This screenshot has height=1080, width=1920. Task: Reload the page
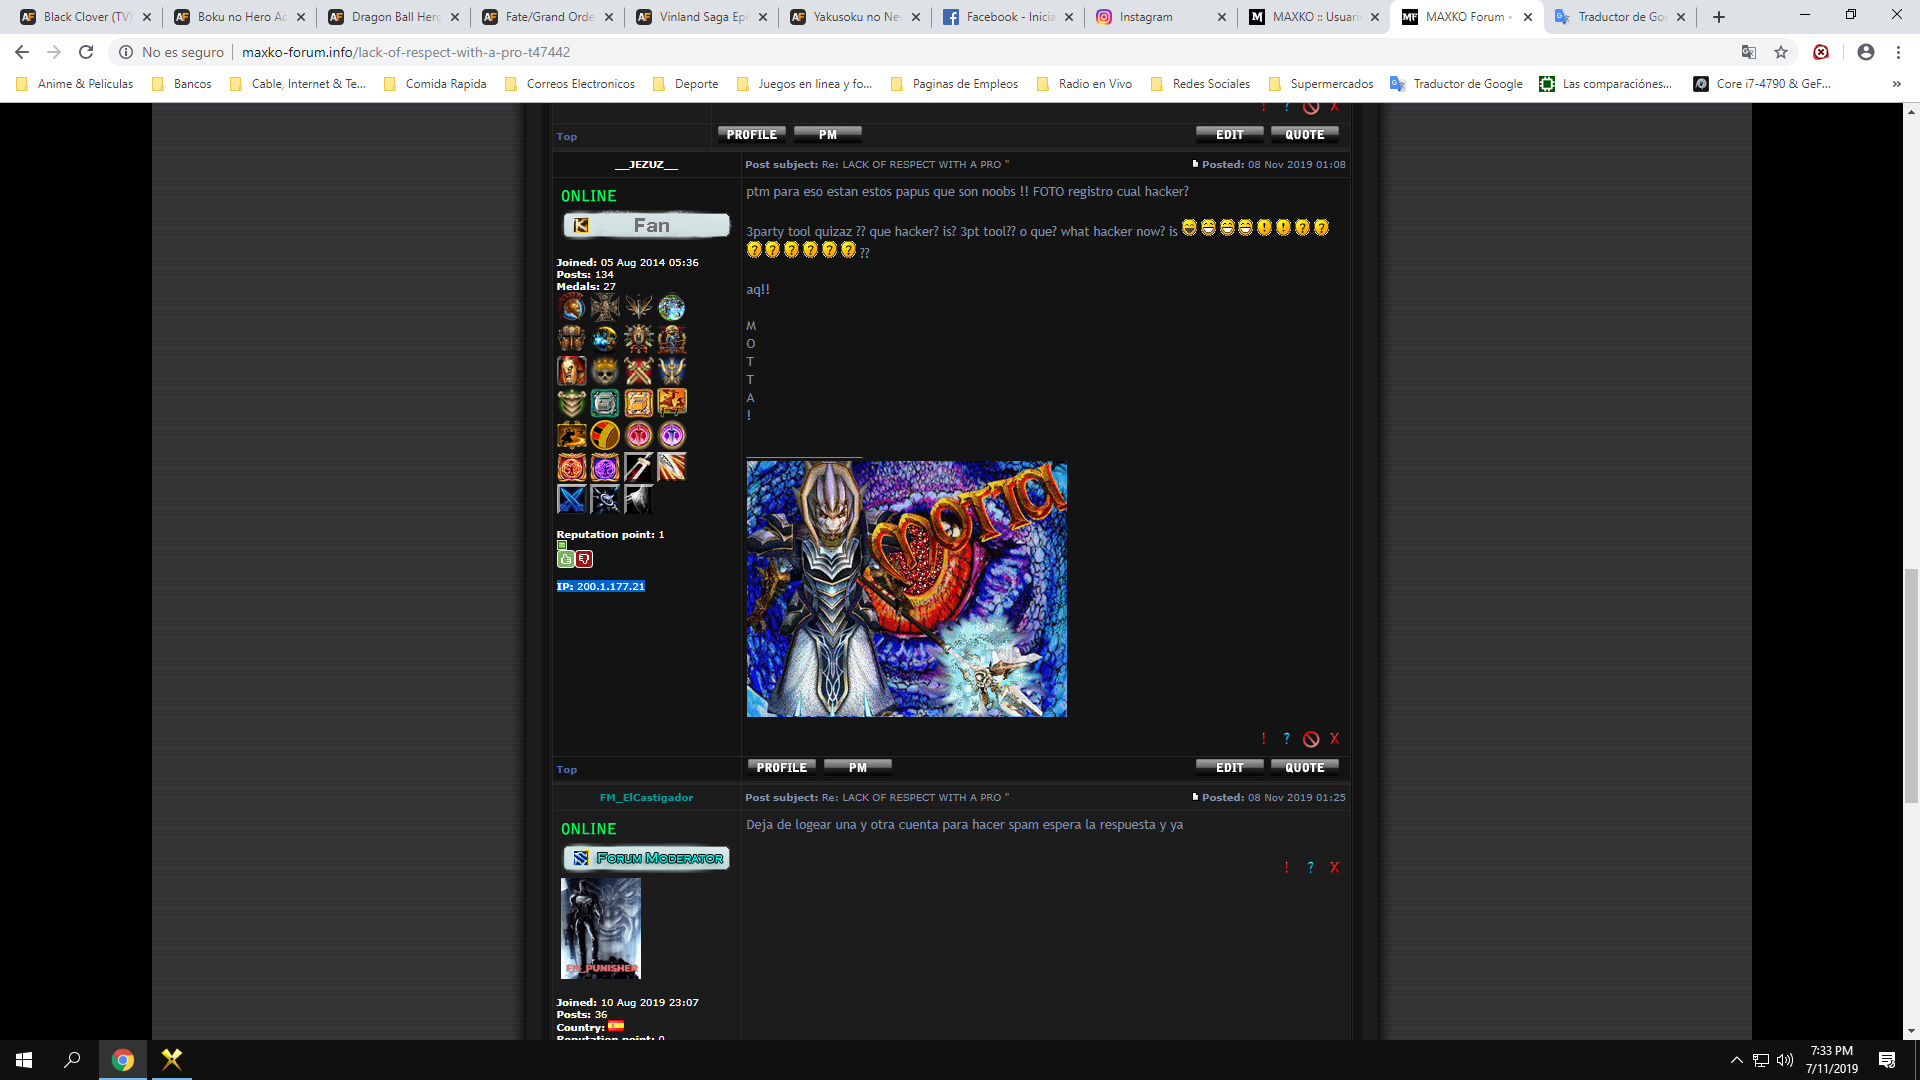pyautogui.click(x=86, y=52)
